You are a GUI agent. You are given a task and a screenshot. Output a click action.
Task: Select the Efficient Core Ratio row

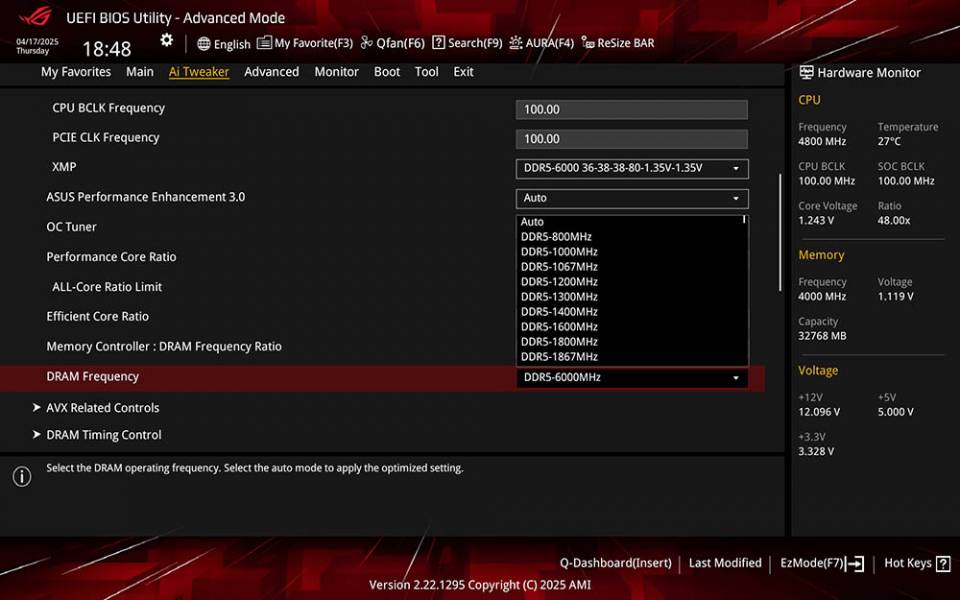(x=97, y=317)
